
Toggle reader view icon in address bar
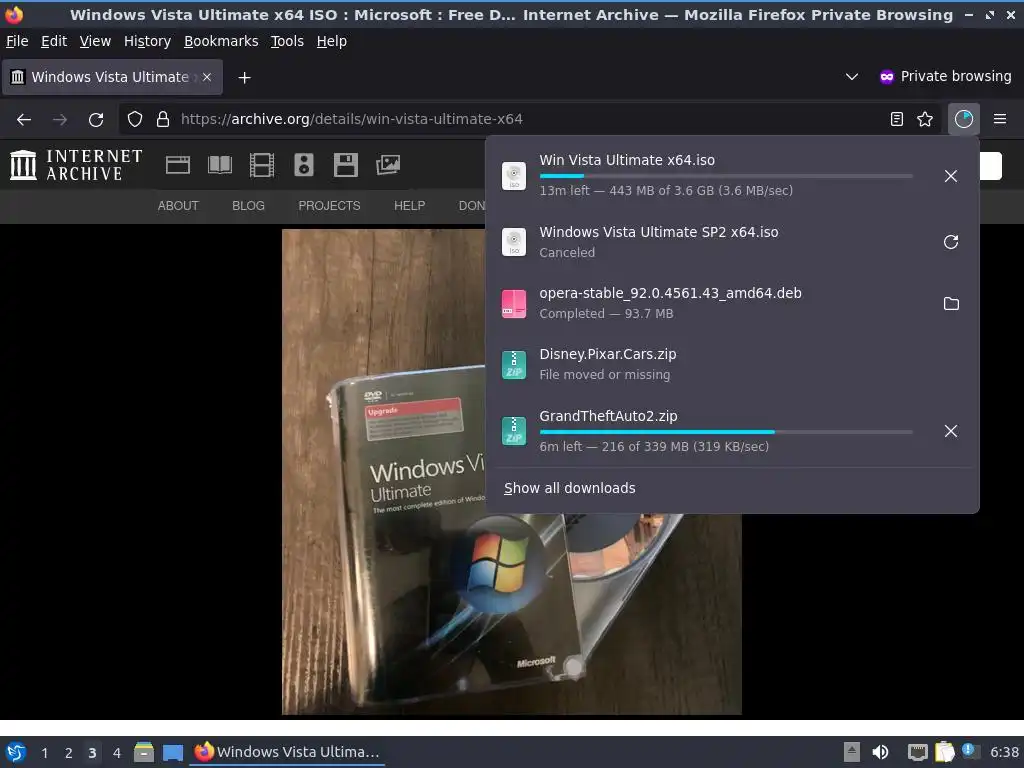[897, 119]
